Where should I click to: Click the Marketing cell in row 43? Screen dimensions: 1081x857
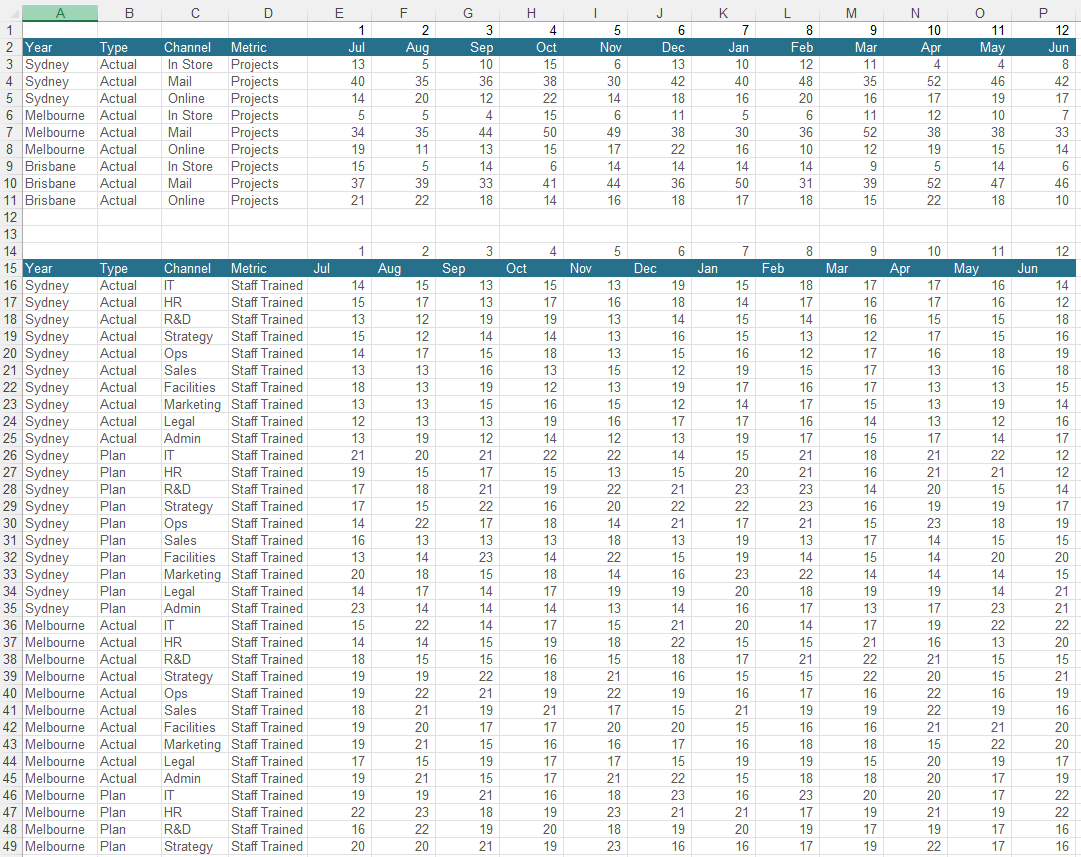point(195,745)
